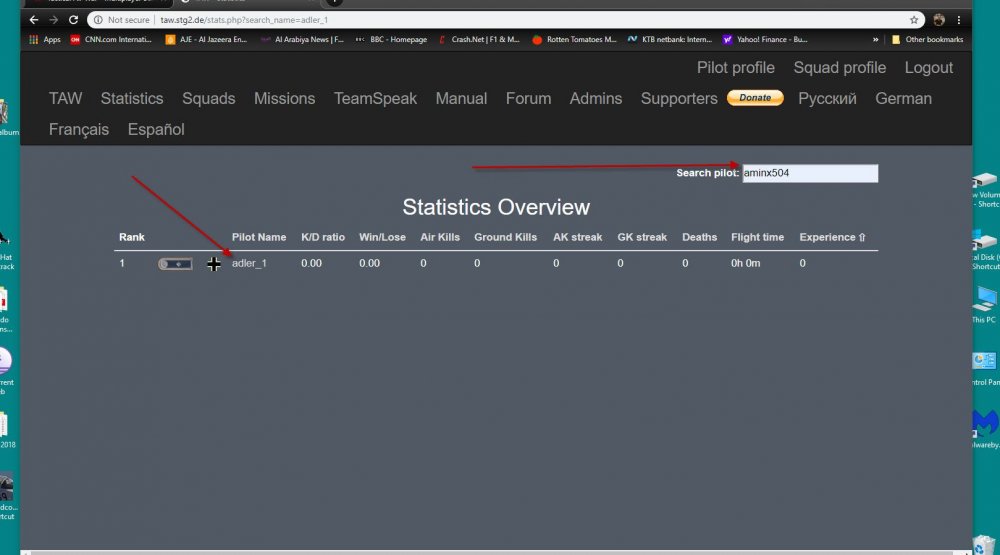
Task: Click Logout link
Action: click(x=929, y=68)
